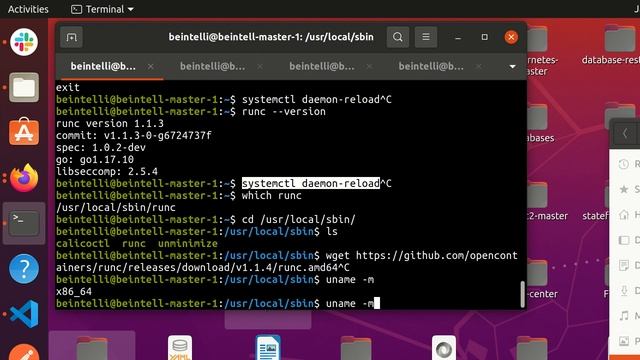Viewport: 640px width, 360px height.
Task: Close the first terminal tab
Action: pyautogui.click(x=151, y=67)
